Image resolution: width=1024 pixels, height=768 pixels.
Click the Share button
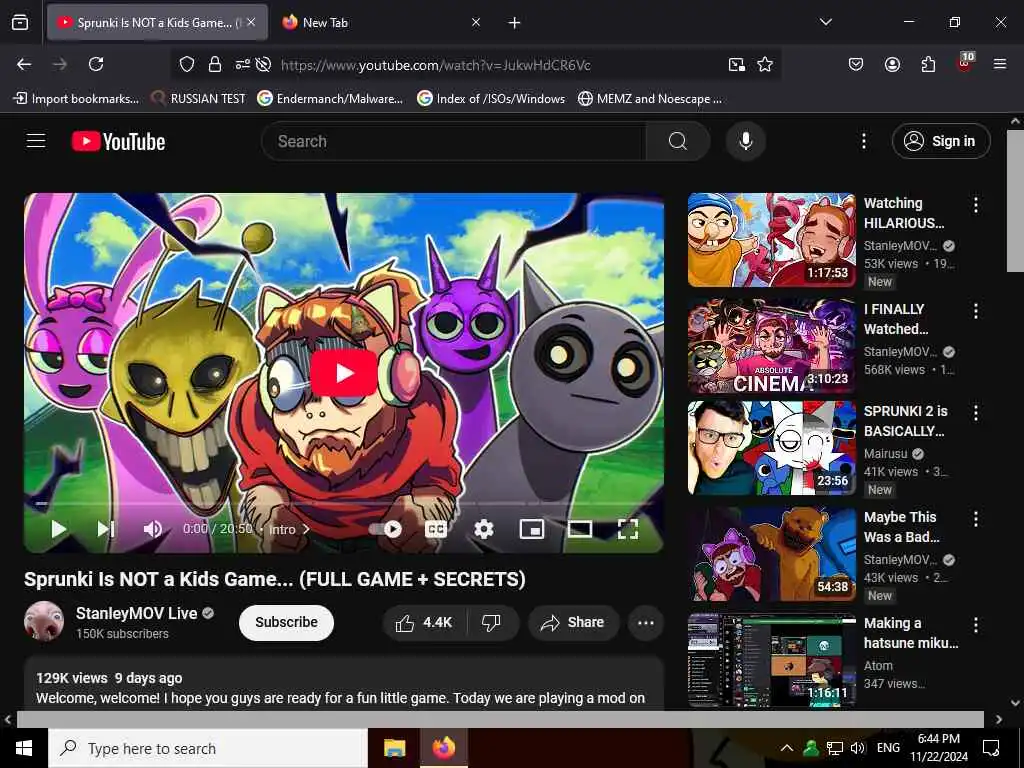click(572, 622)
